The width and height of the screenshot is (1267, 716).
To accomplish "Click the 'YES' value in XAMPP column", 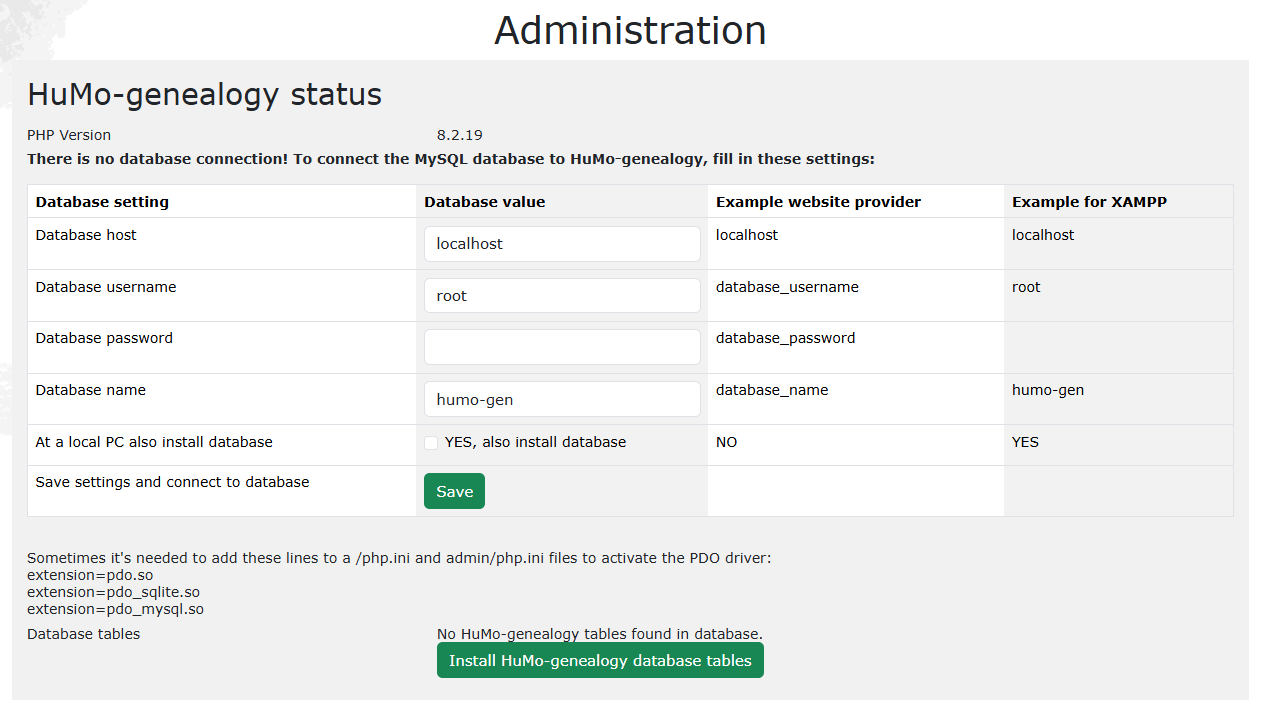I will click(1025, 442).
